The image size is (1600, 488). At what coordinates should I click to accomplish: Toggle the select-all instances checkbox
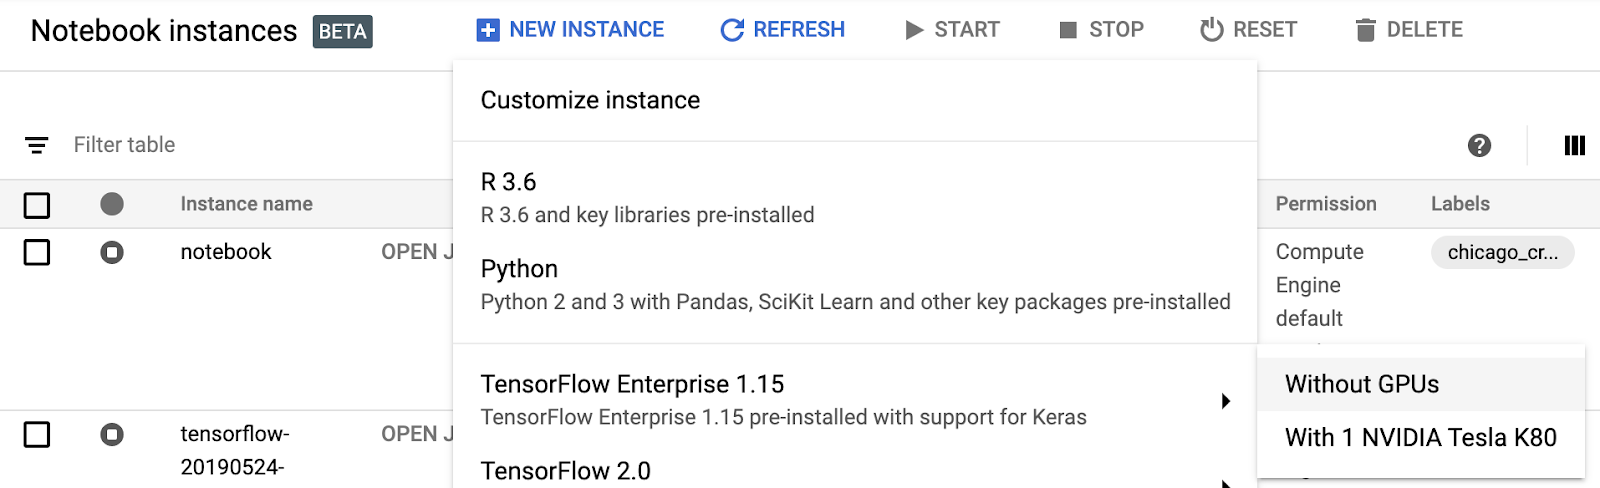pyautogui.click(x=37, y=205)
